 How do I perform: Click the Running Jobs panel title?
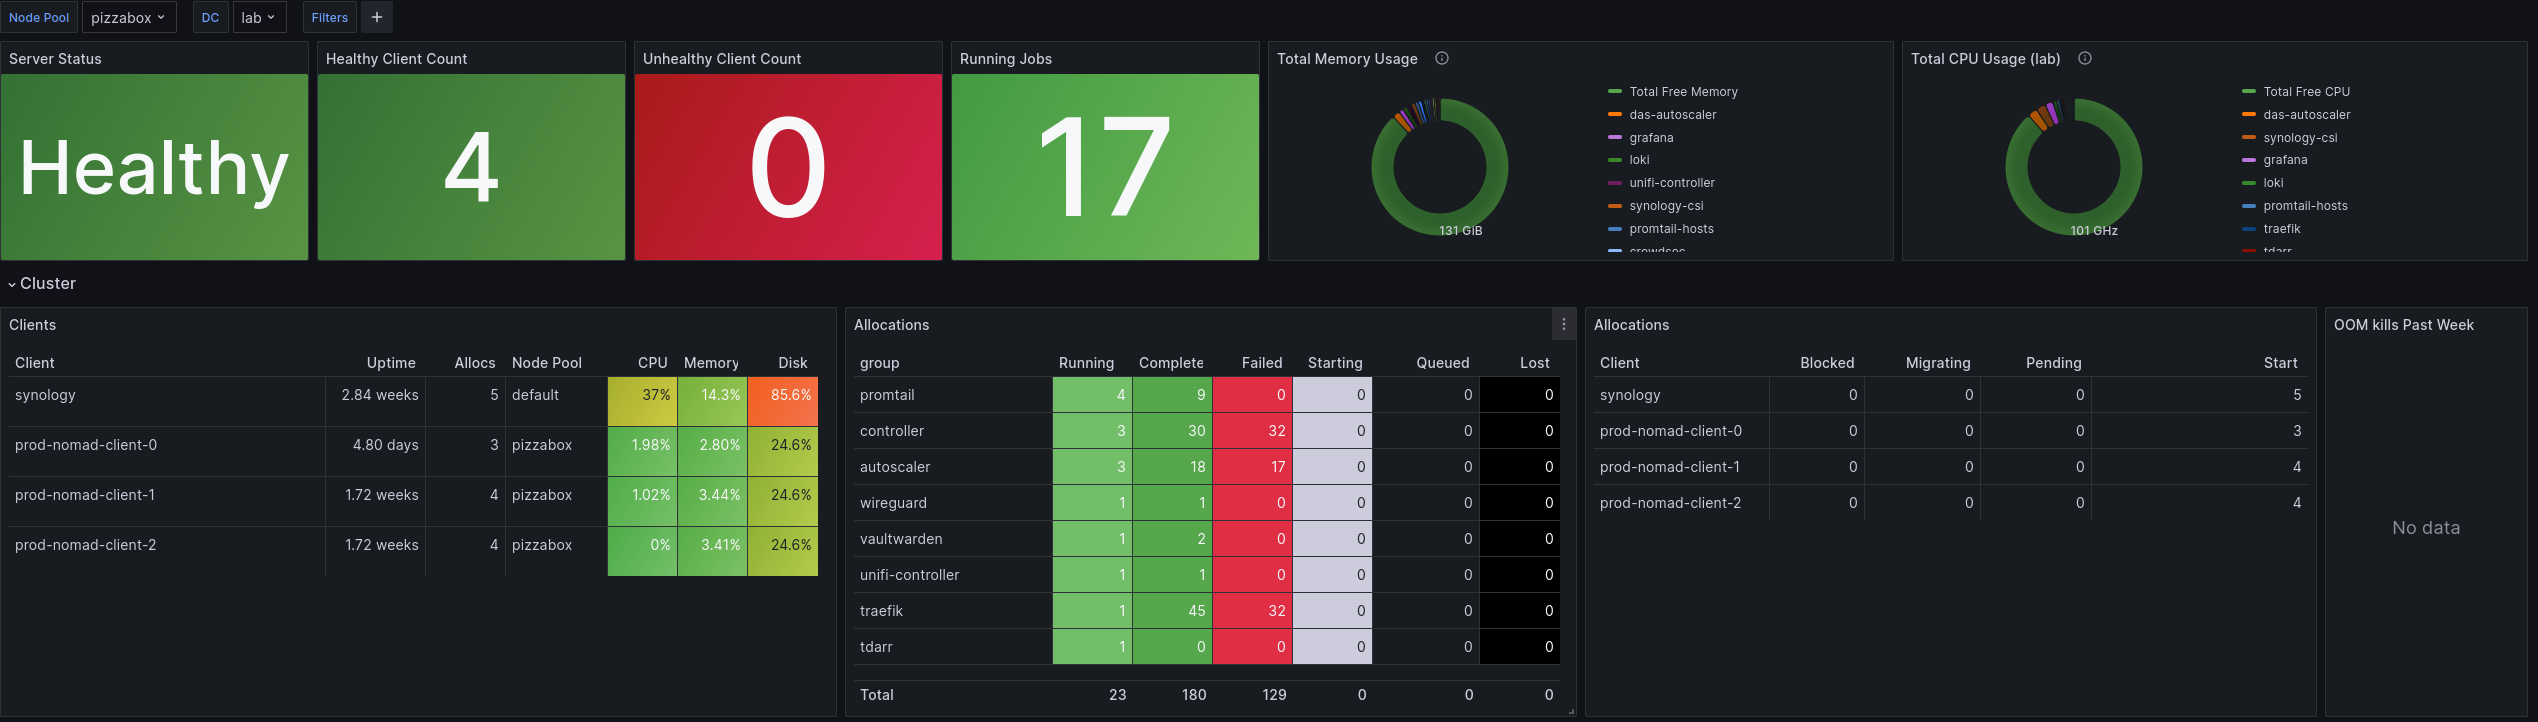point(1005,59)
